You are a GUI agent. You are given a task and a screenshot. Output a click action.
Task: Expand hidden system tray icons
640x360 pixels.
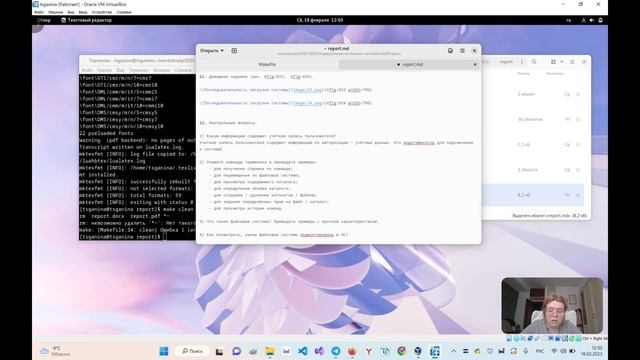[x=453, y=351]
